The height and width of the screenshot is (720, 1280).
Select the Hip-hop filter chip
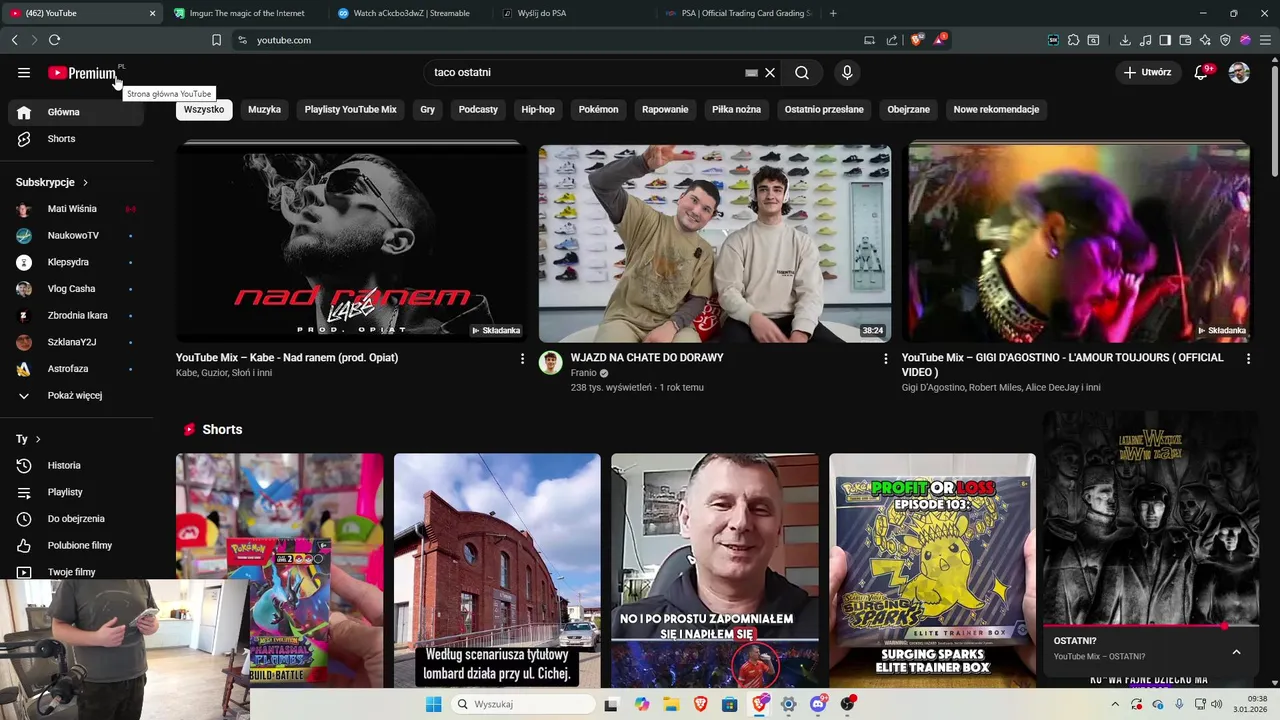click(x=538, y=109)
